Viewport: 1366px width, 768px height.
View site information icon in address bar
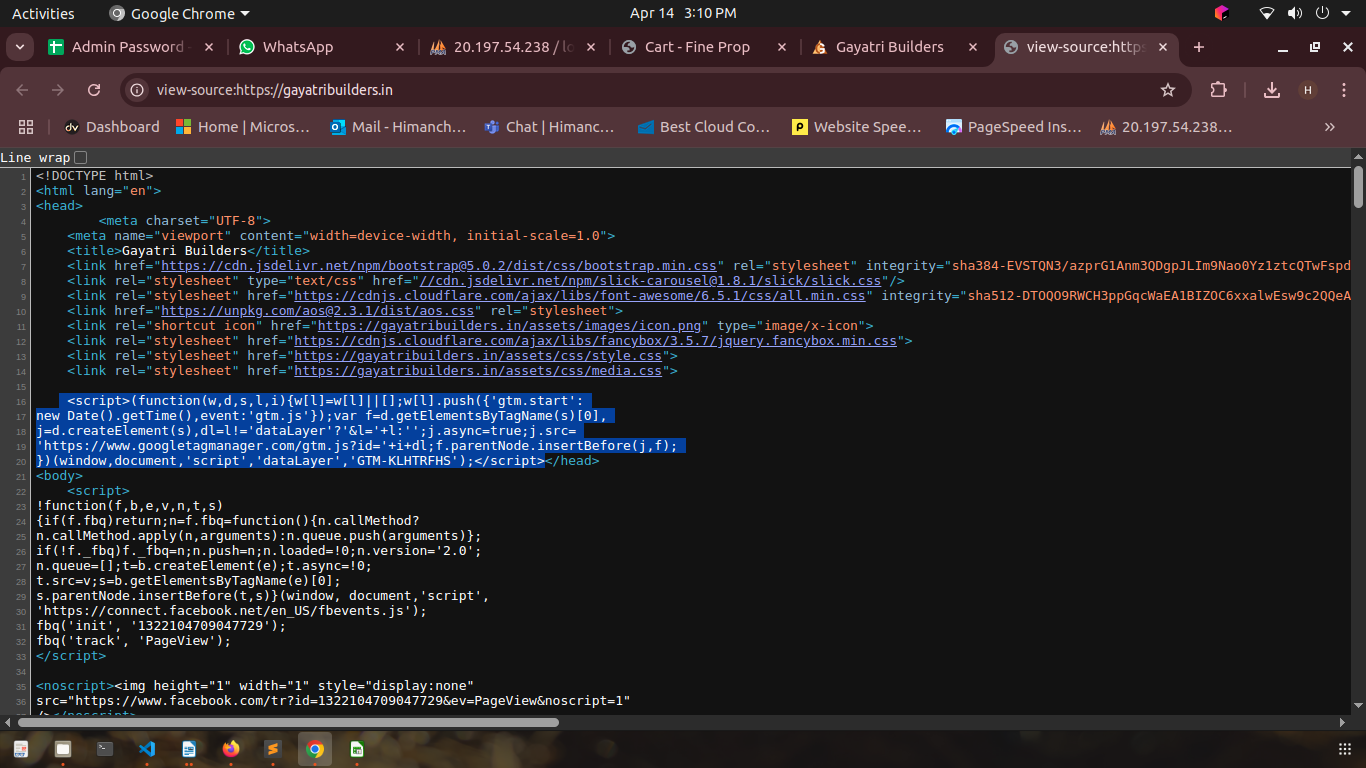137,90
